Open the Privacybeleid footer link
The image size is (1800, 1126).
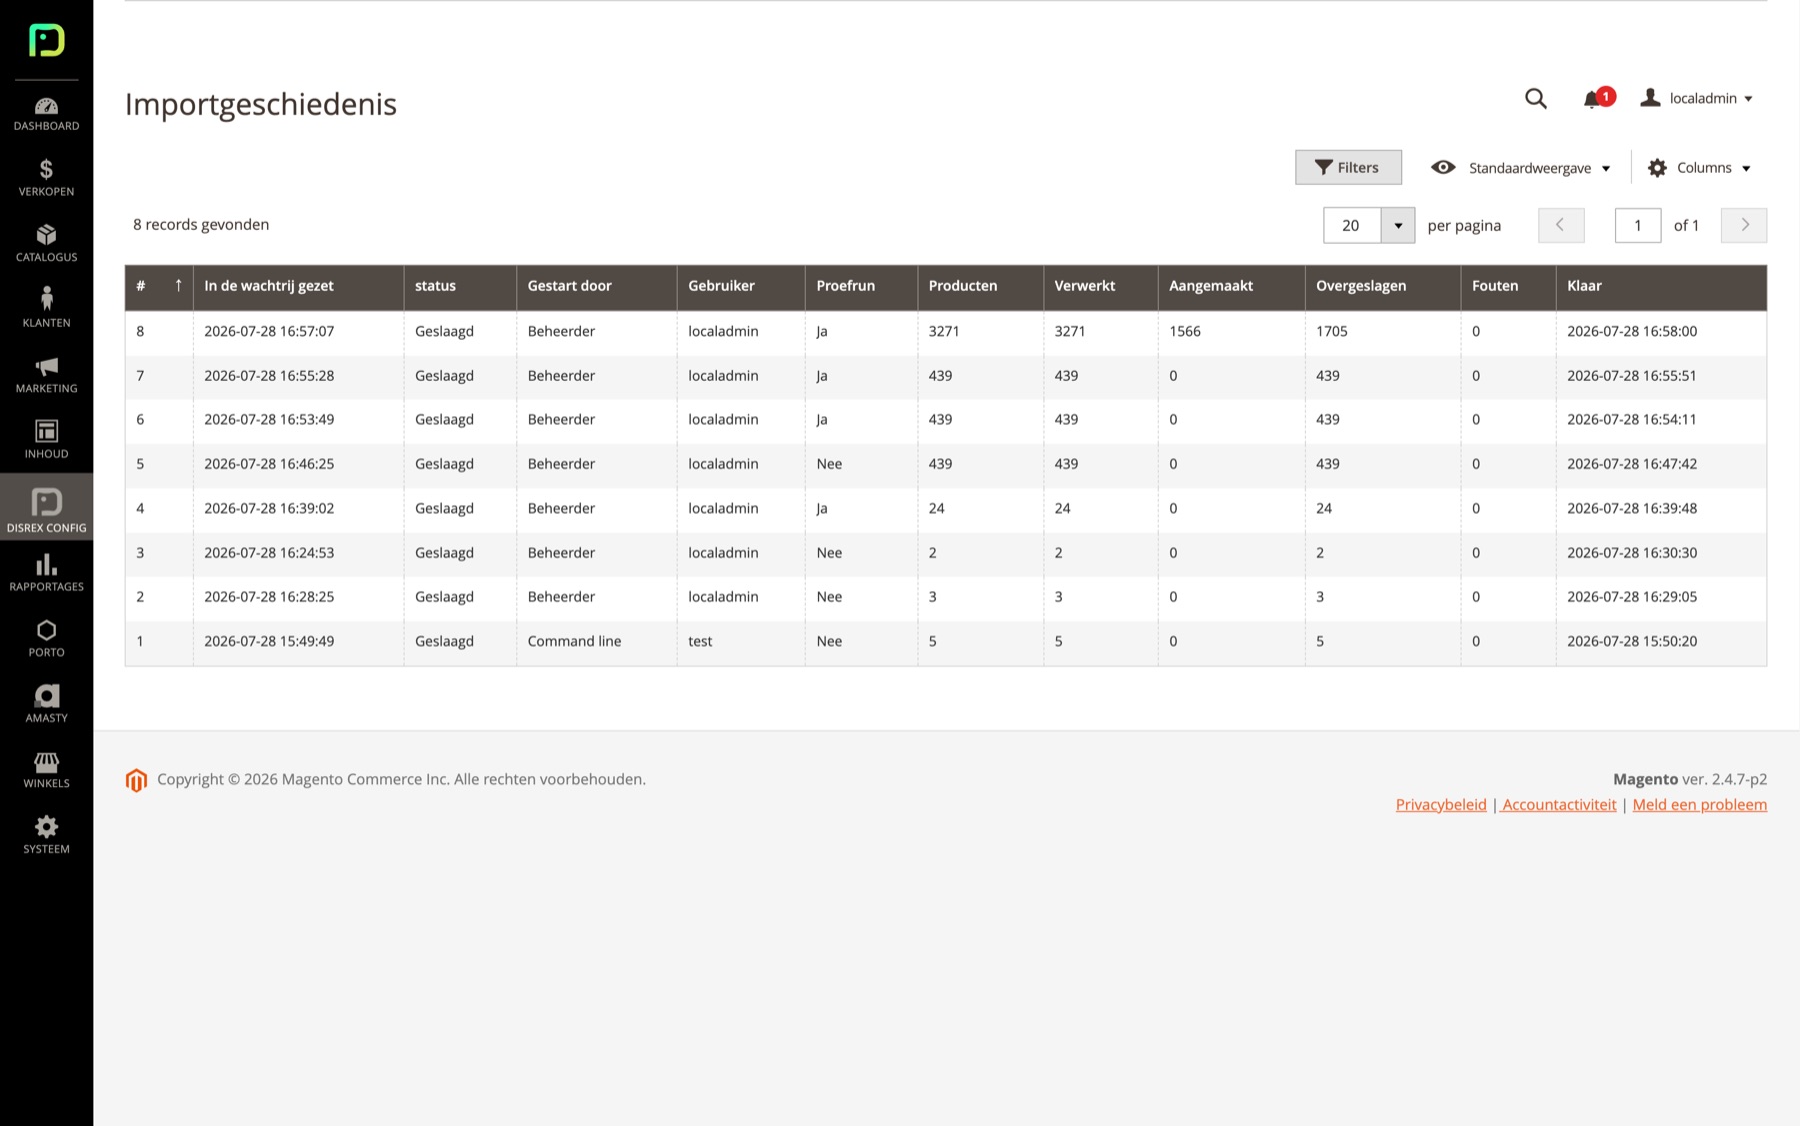[x=1441, y=805]
